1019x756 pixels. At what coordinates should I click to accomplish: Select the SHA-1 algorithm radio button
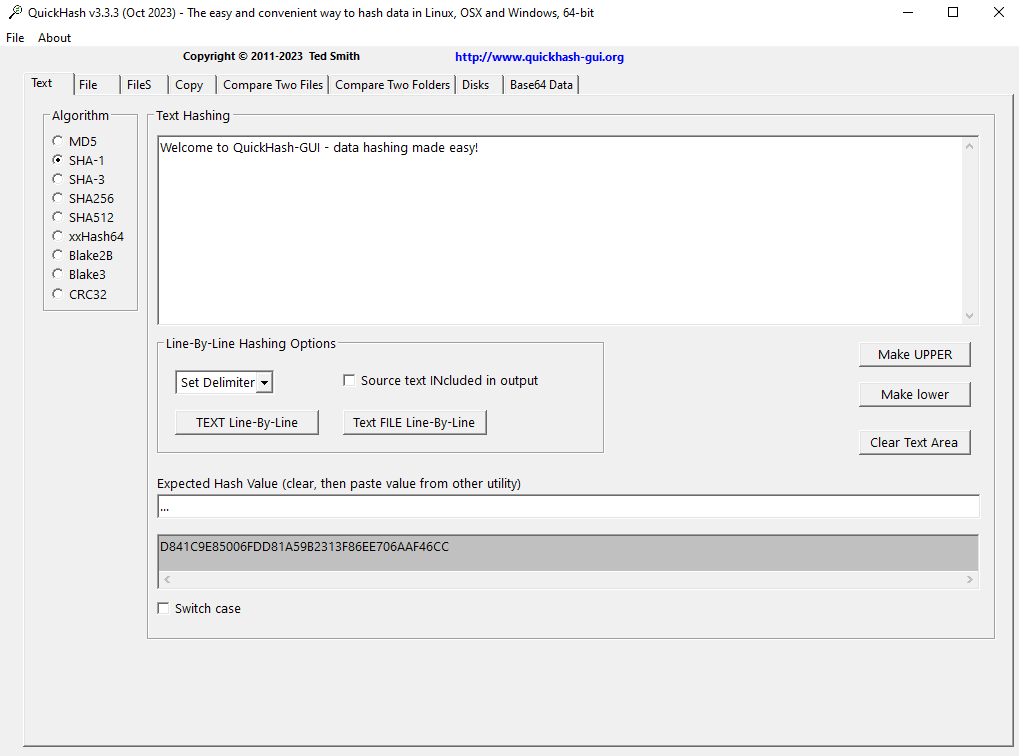point(58,160)
